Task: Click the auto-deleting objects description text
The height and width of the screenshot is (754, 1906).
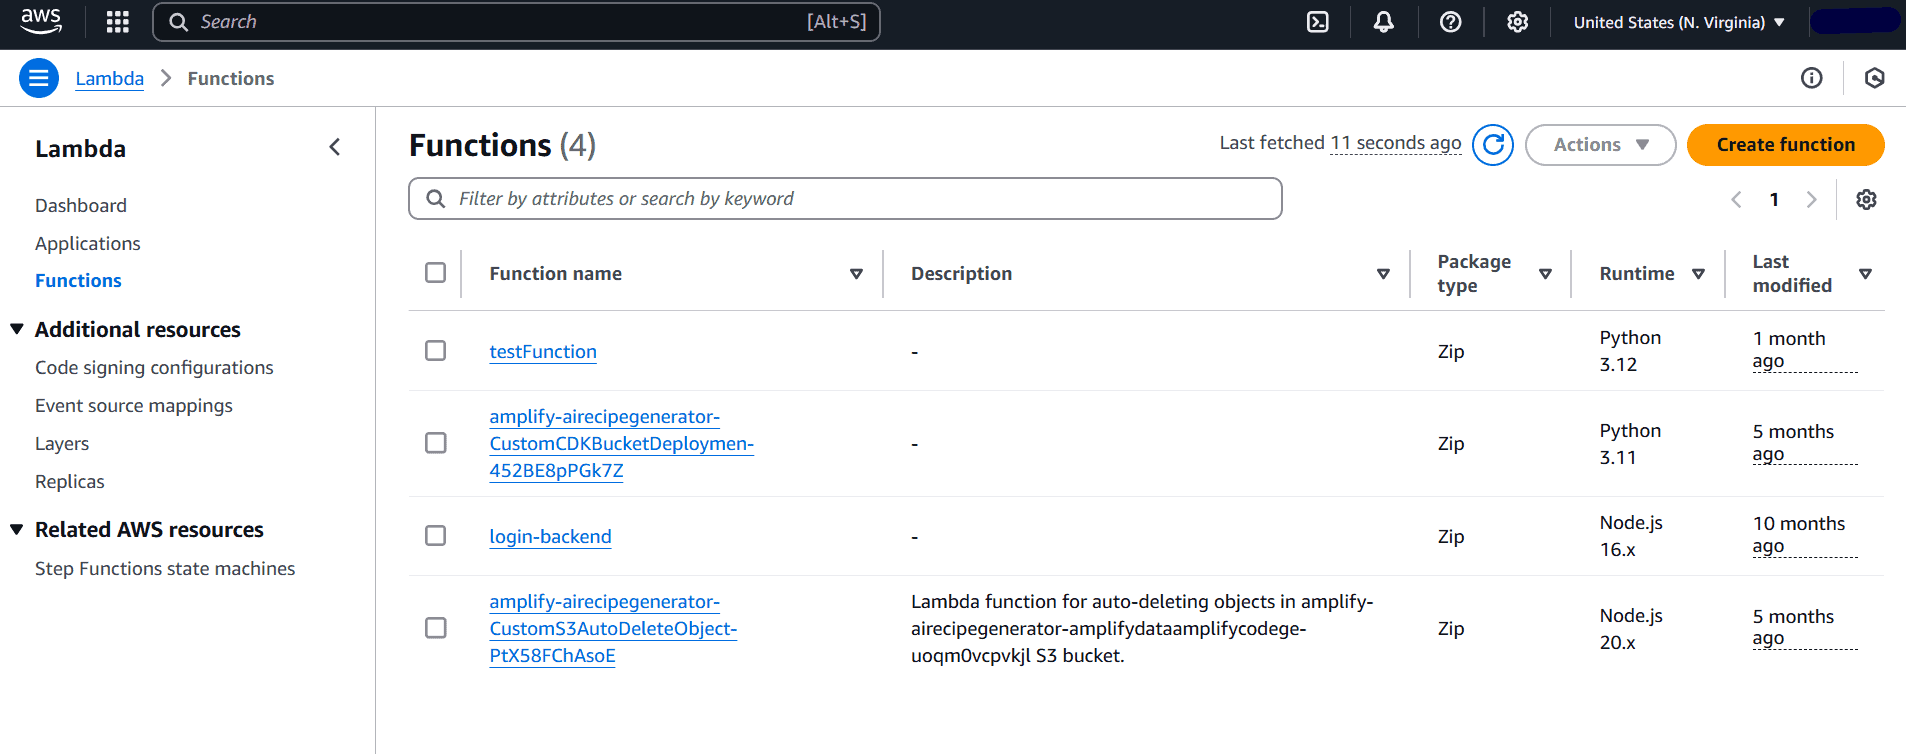Action: [x=1142, y=628]
